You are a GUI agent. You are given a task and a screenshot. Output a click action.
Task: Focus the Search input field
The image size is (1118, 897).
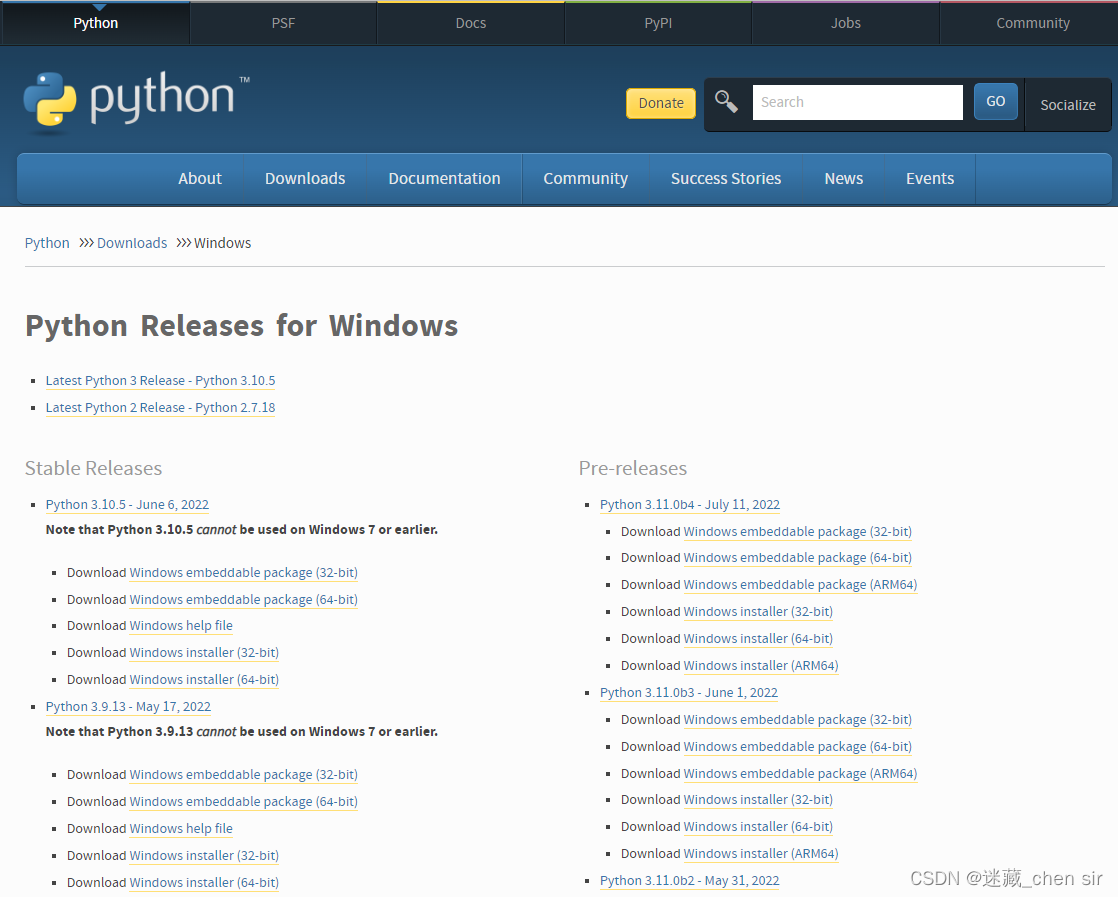(858, 102)
